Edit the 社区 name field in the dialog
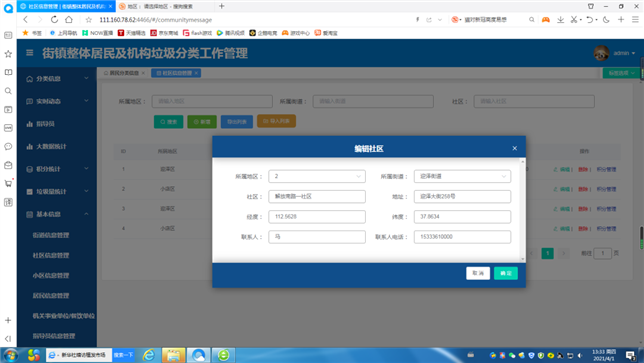The image size is (644, 363). 317,196
